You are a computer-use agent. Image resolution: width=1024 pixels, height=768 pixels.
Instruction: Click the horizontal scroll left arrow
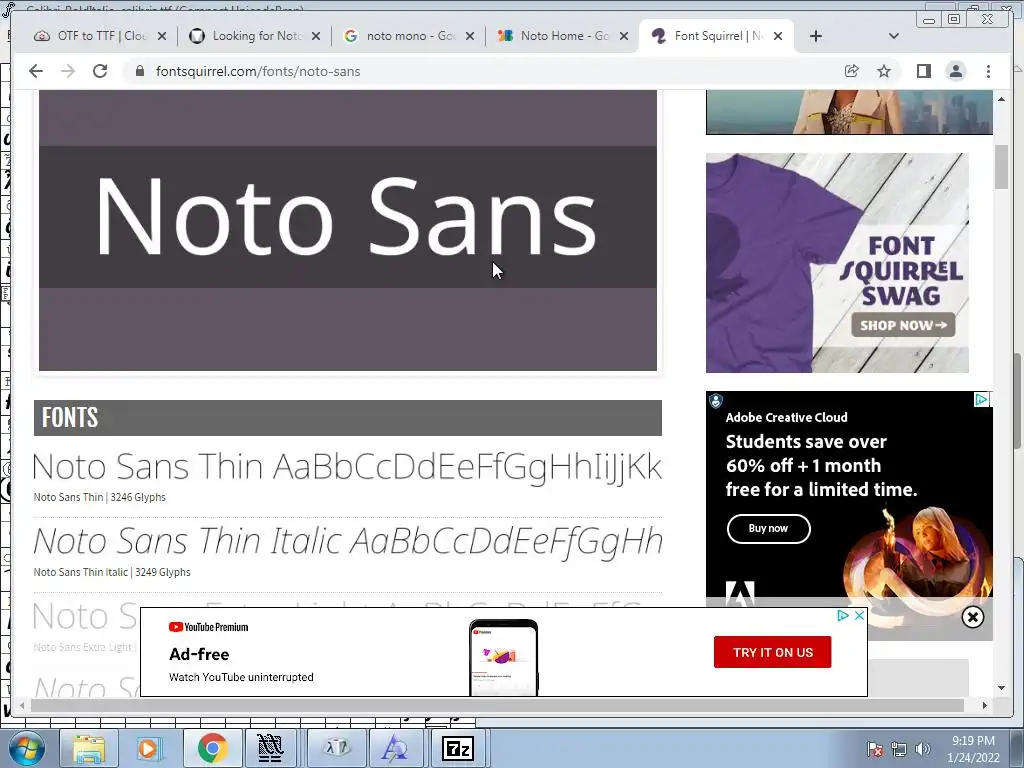22,705
